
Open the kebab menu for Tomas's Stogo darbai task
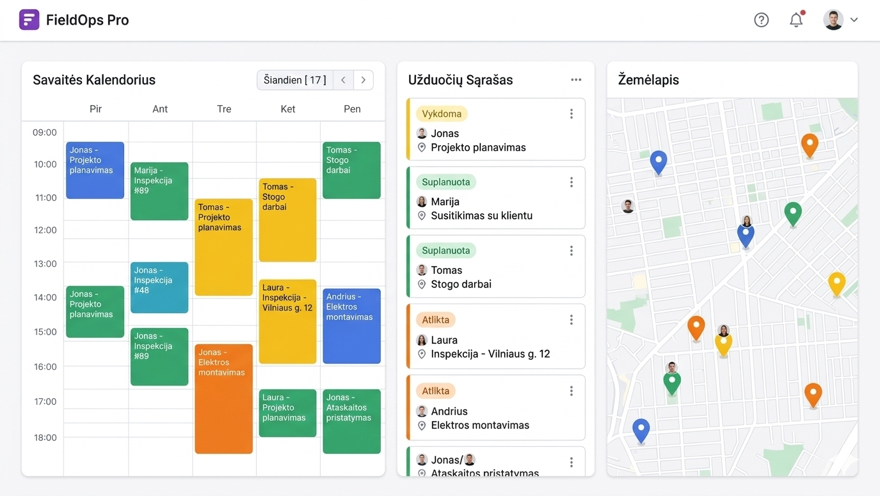click(571, 251)
